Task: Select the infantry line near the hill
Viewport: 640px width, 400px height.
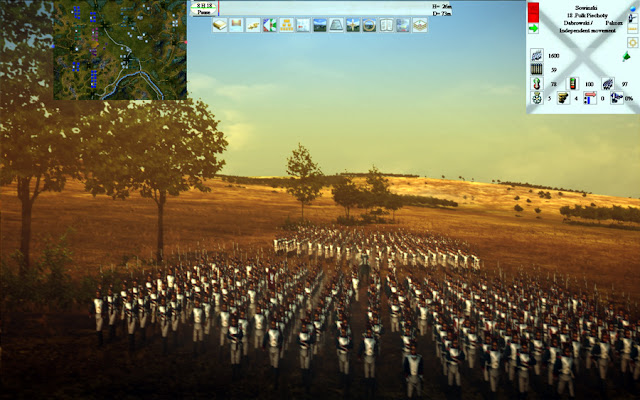Action: point(376,247)
